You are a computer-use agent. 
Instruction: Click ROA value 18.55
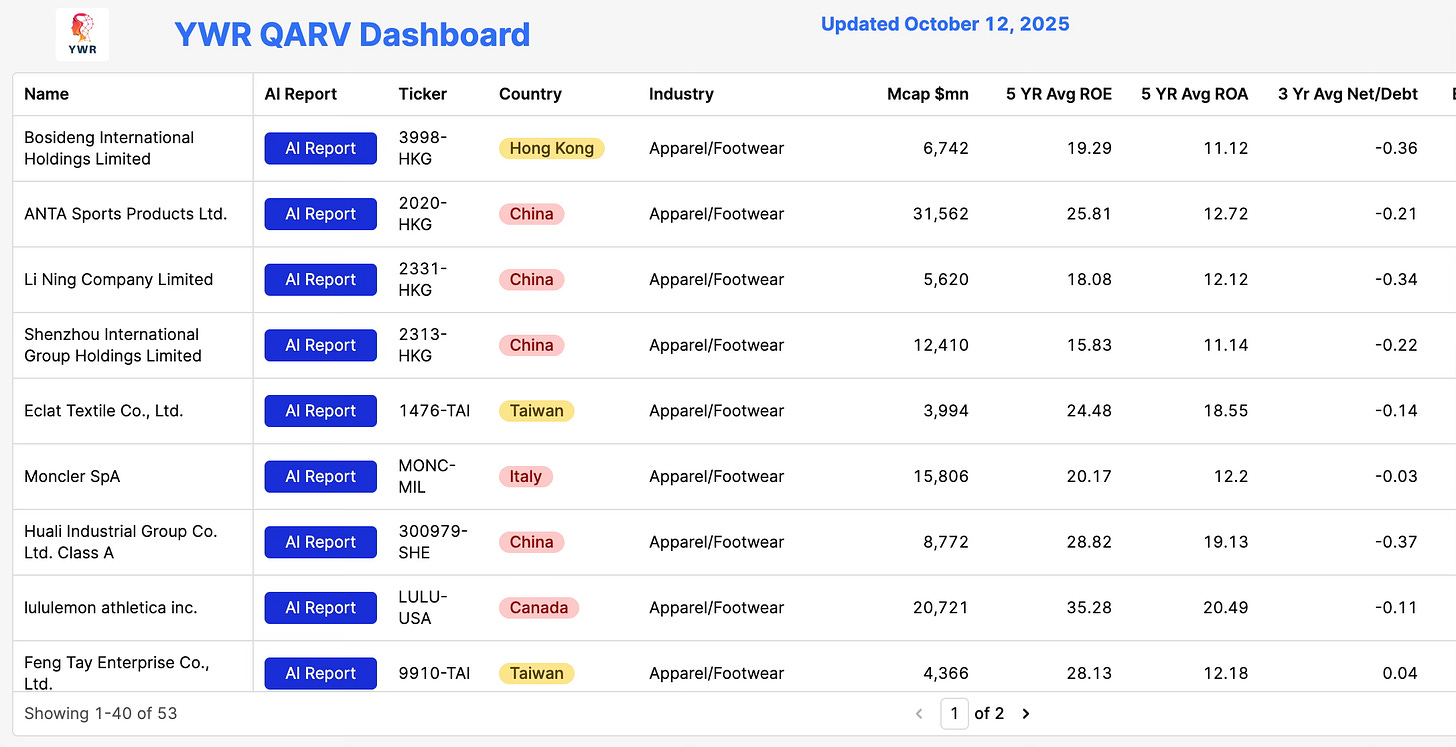[1225, 411]
